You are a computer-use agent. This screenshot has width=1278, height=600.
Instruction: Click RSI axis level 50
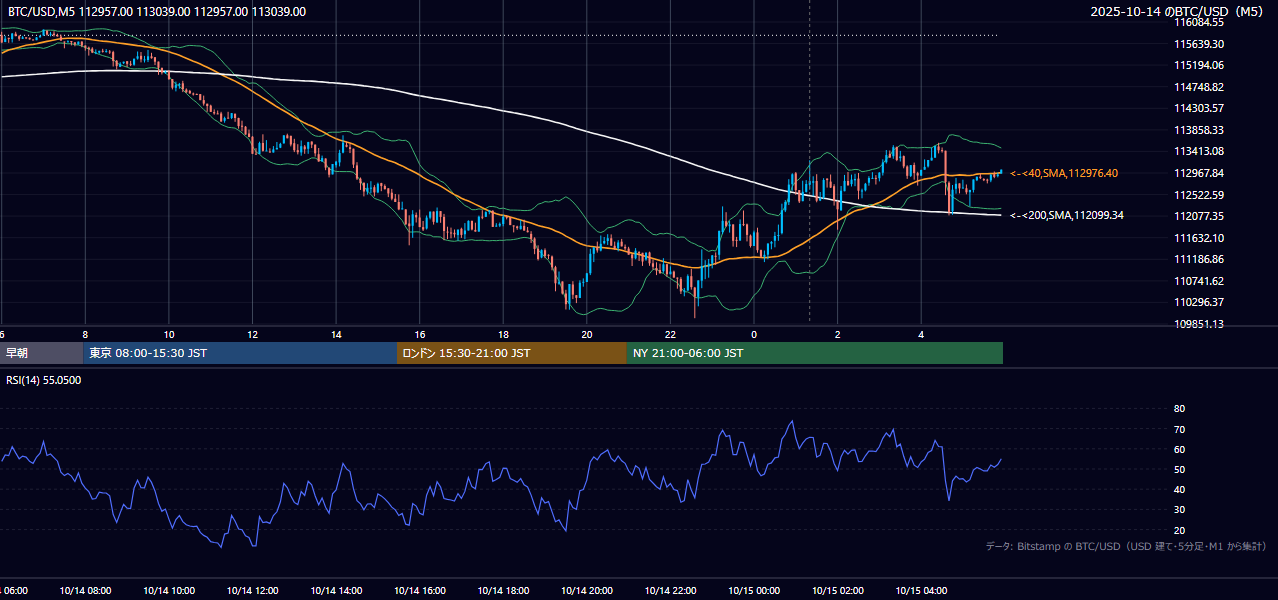1179,469
